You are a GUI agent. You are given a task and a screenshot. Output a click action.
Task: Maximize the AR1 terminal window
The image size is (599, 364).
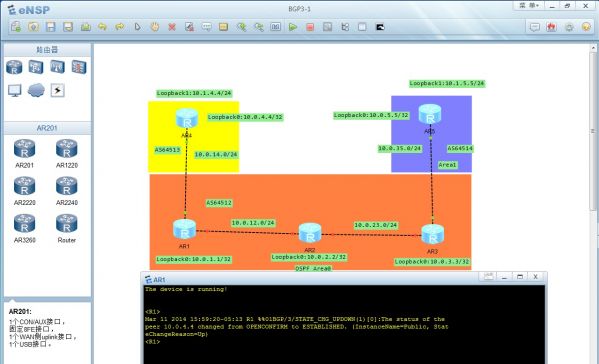520,277
